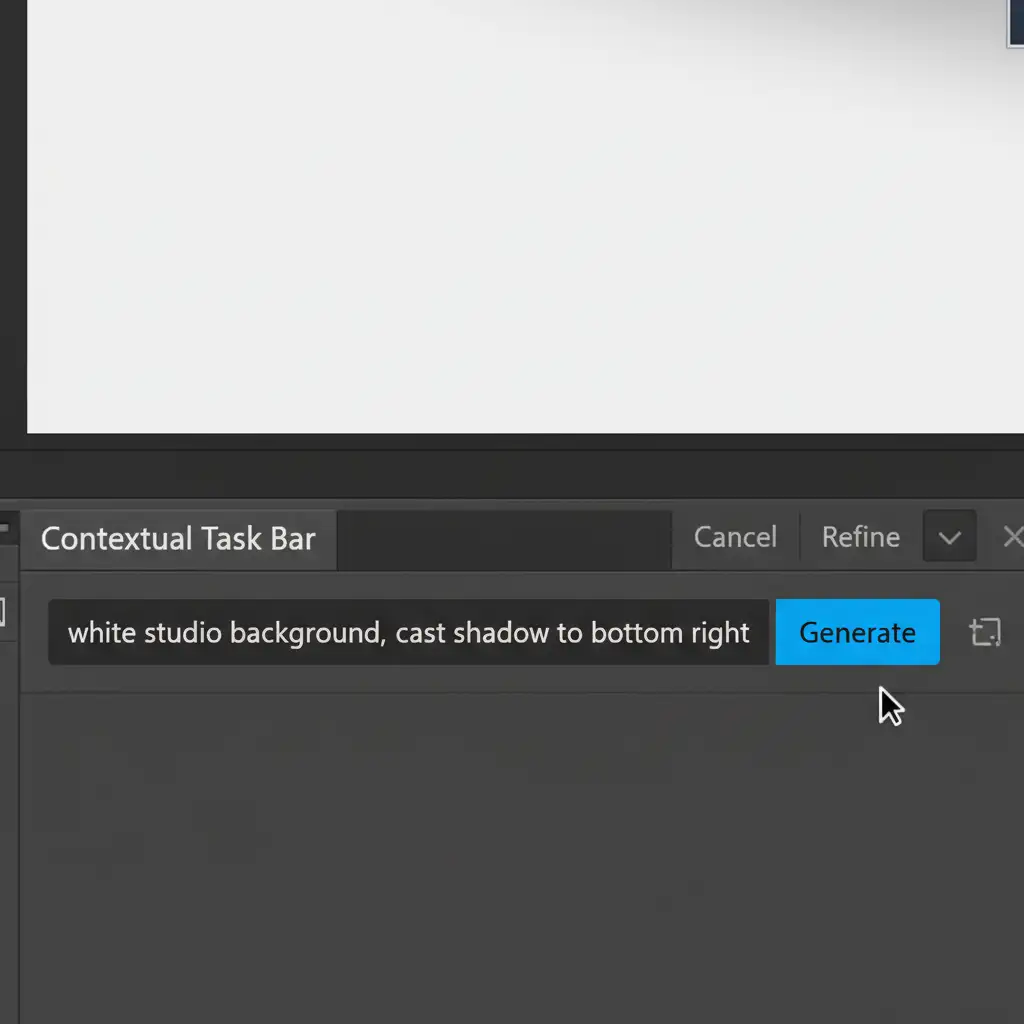Image resolution: width=1024 pixels, height=1024 pixels.
Task: Place cursor after "right" at the prompt end
Action: coord(752,633)
